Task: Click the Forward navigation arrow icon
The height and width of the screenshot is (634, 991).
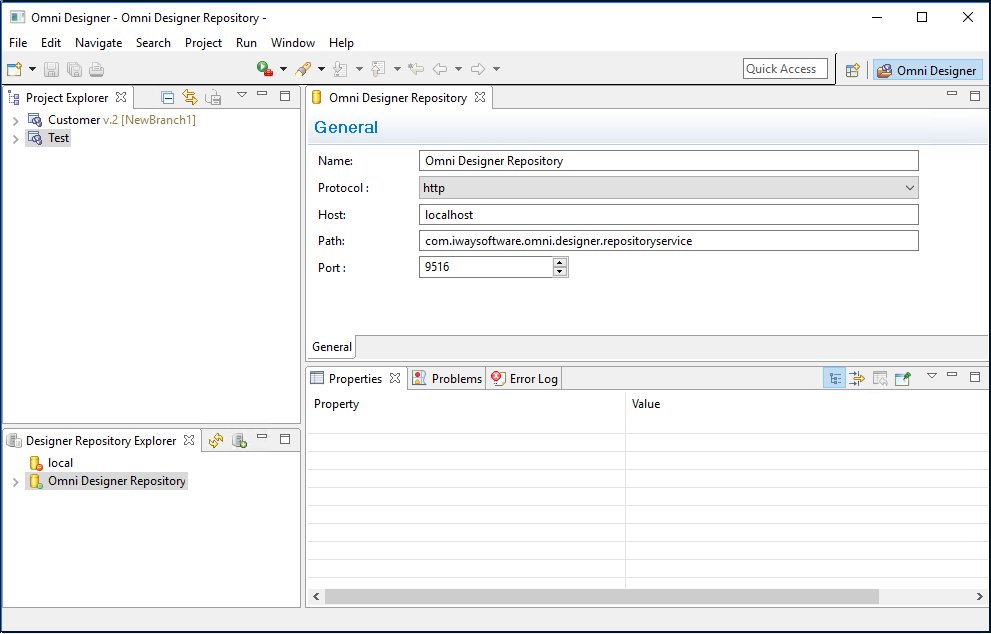Action: [478, 68]
